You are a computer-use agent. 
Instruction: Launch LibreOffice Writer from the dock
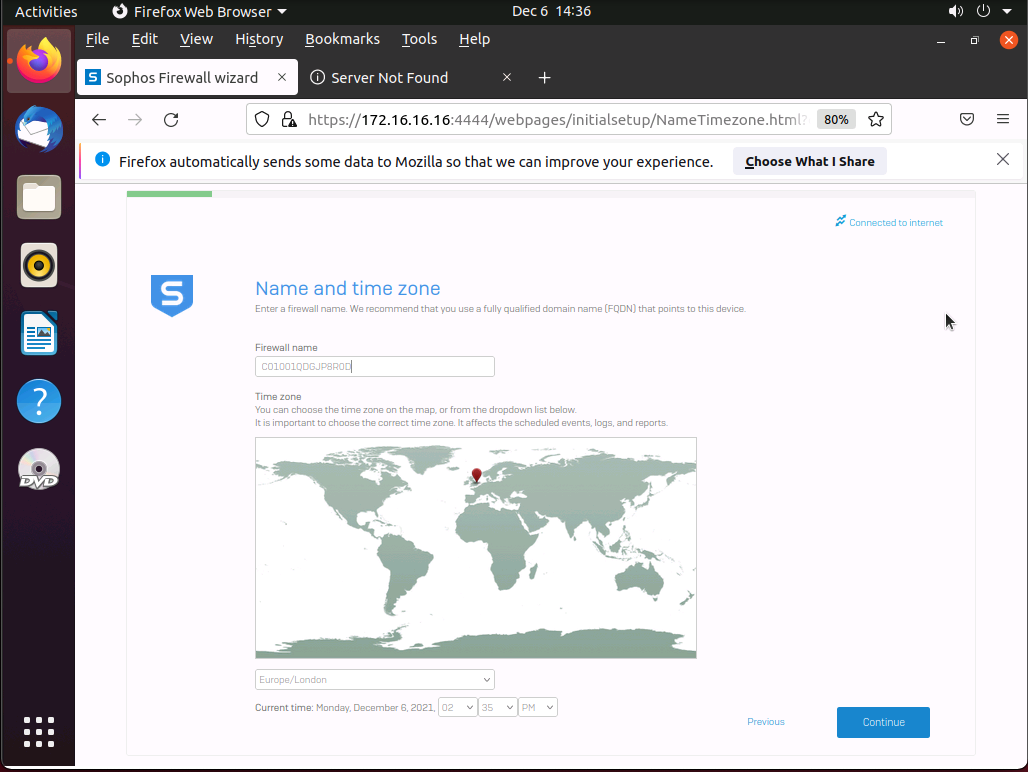click(39, 334)
